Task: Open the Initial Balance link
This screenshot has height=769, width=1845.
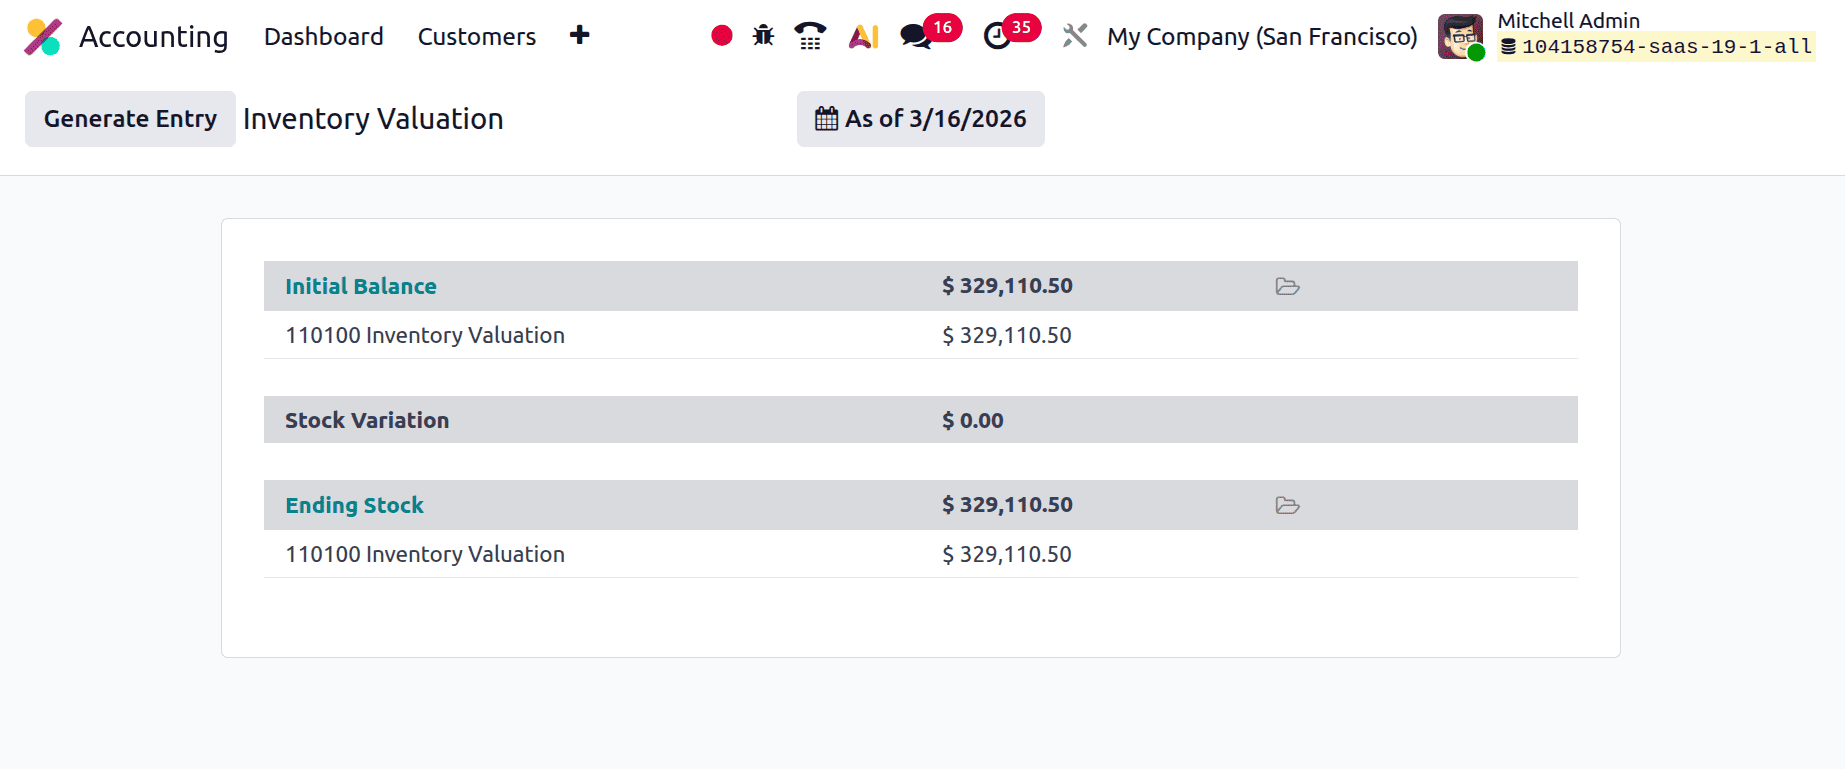Action: click(361, 287)
